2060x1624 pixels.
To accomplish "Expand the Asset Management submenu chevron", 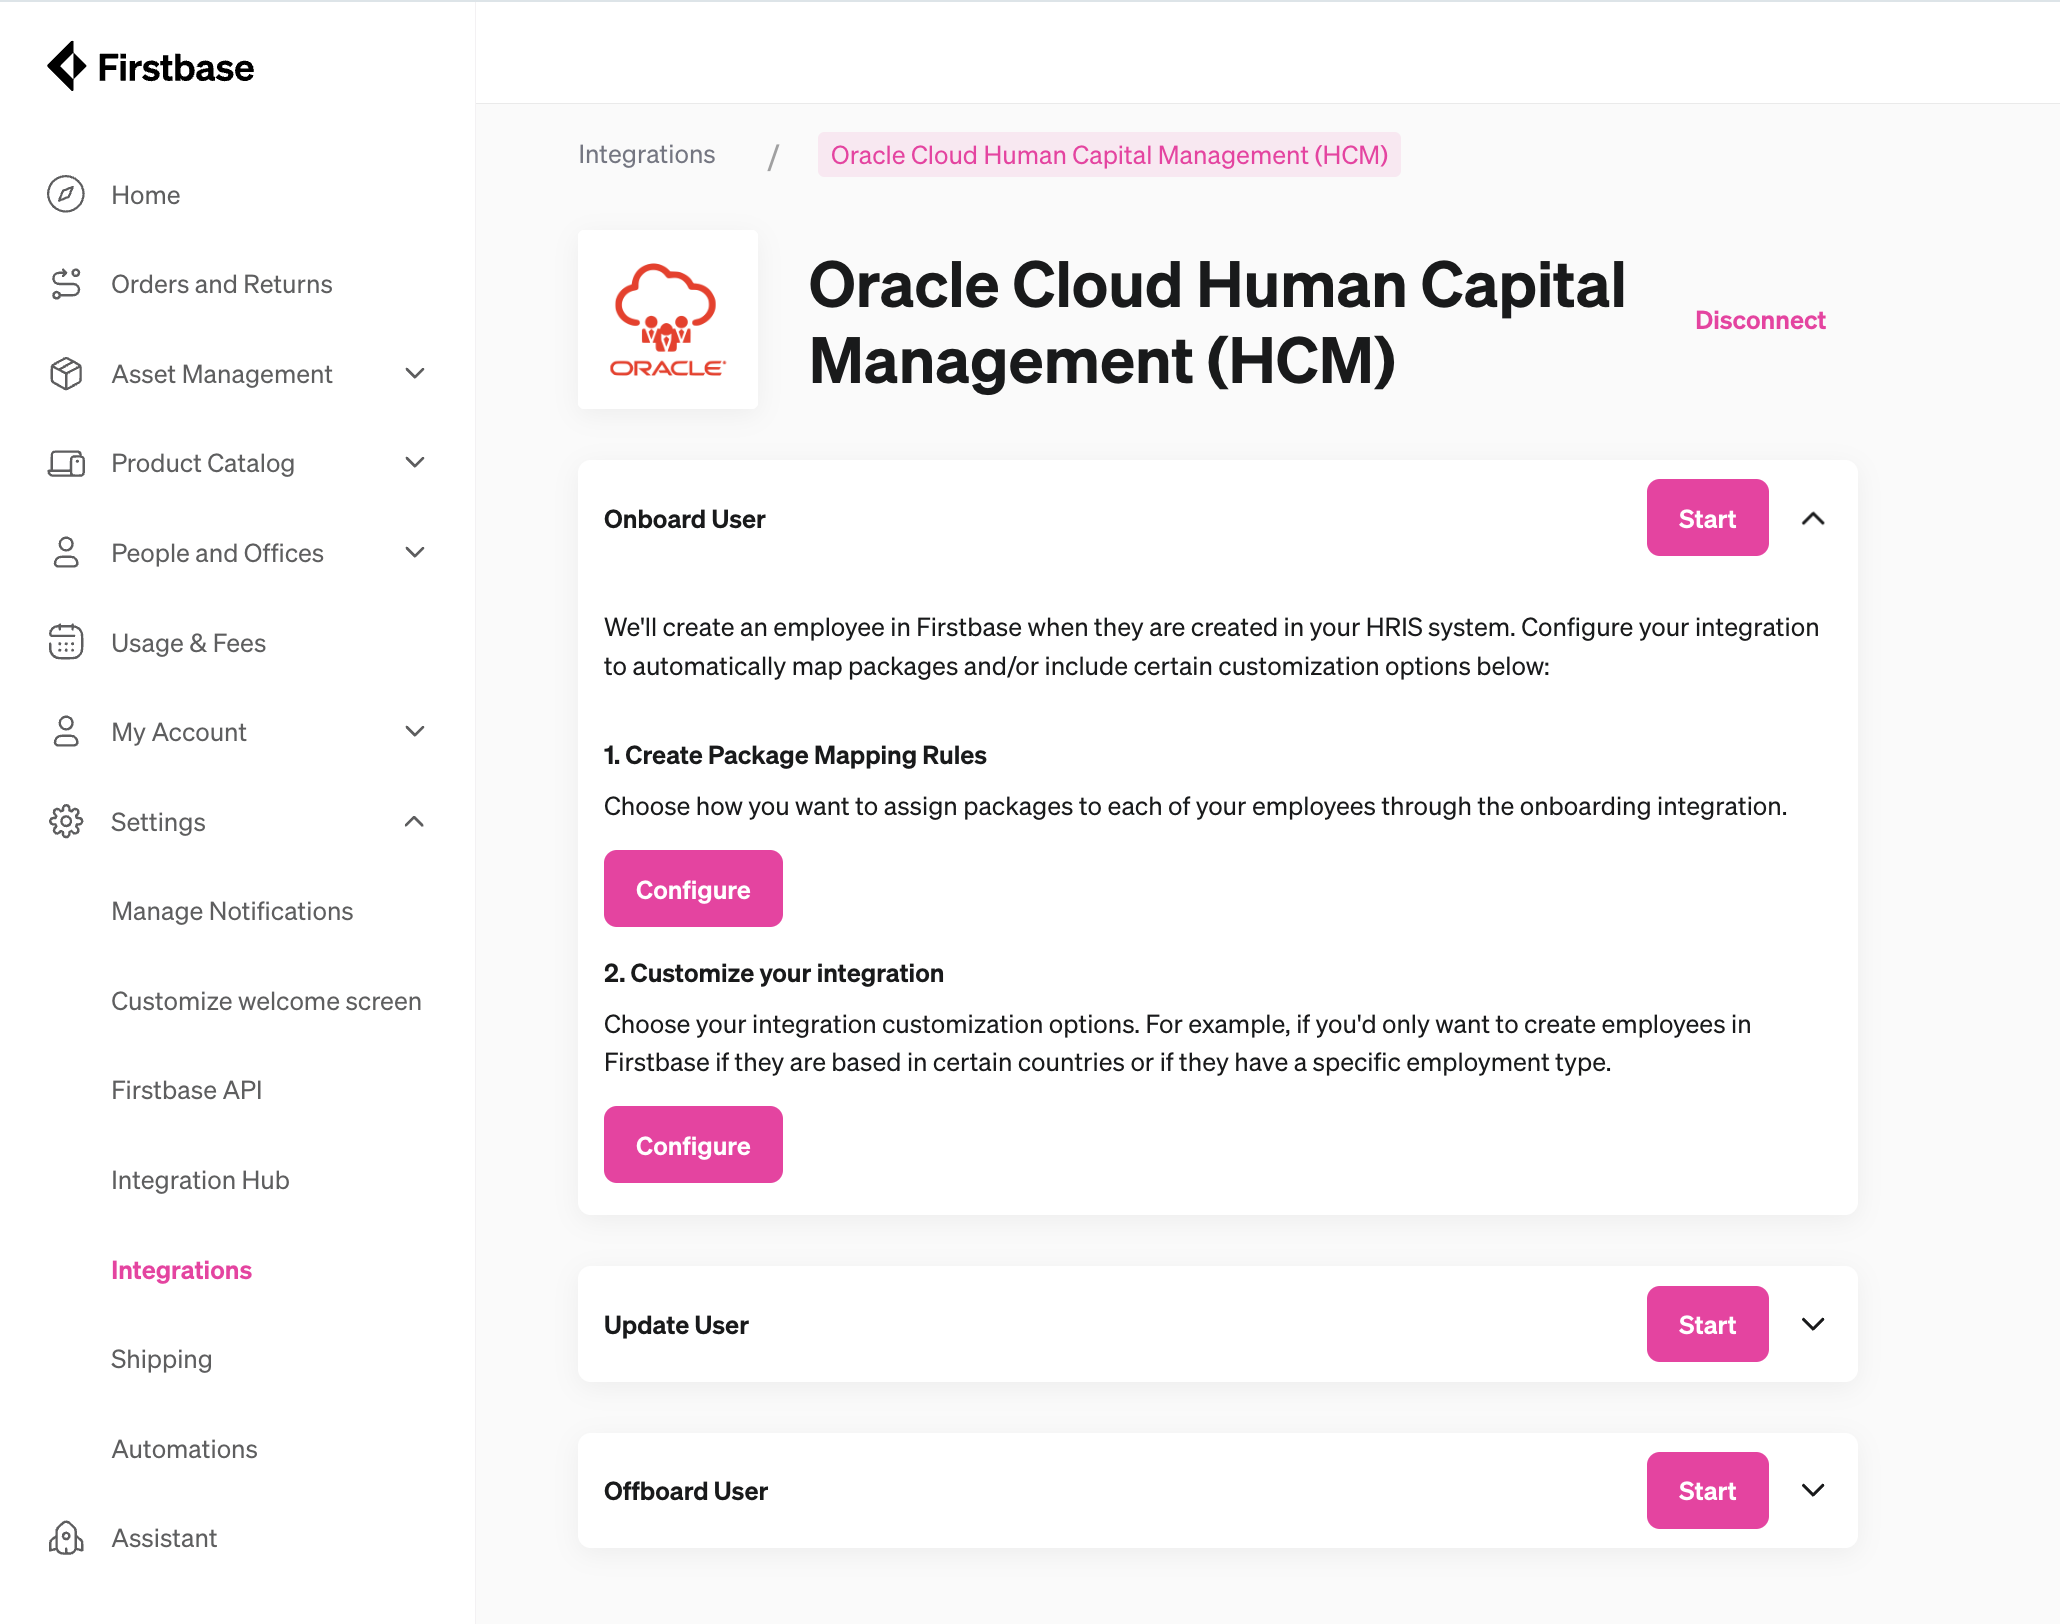I will coord(415,373).
